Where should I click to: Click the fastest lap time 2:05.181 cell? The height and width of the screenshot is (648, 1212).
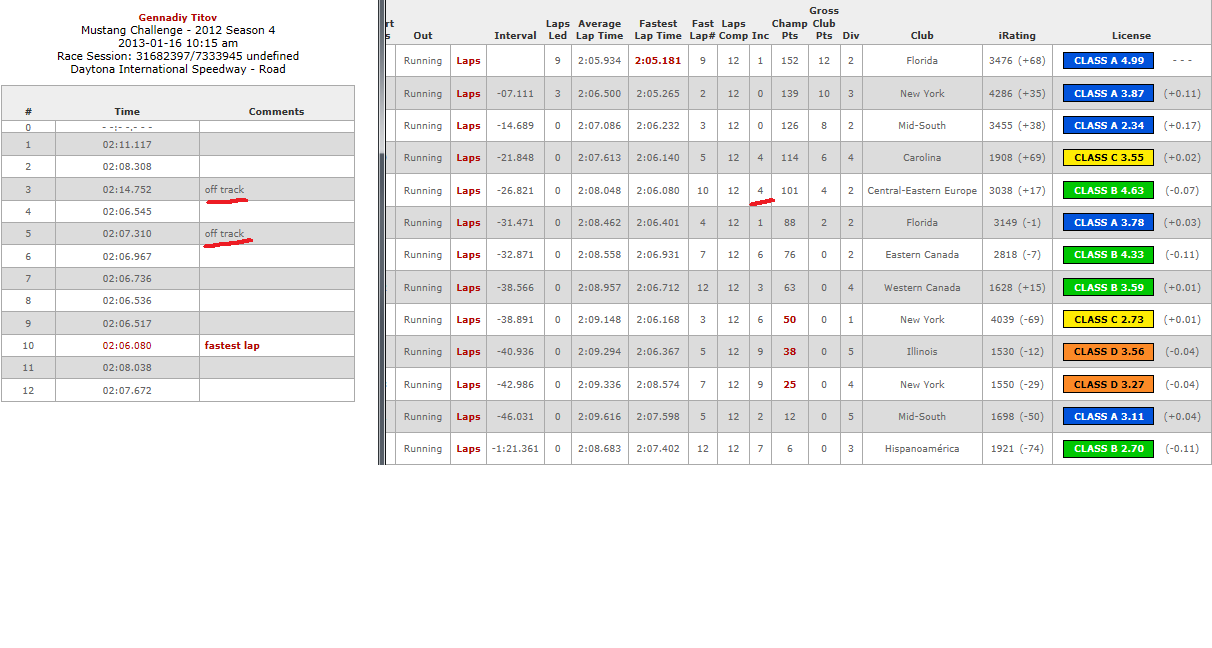coord(658,61)
